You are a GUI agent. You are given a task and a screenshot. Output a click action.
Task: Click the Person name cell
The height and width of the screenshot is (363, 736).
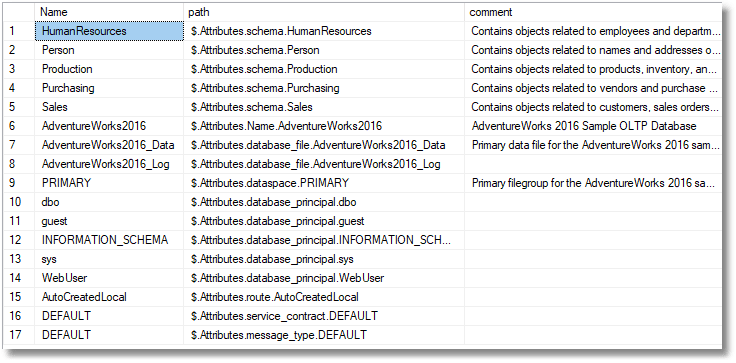point(109,50)
